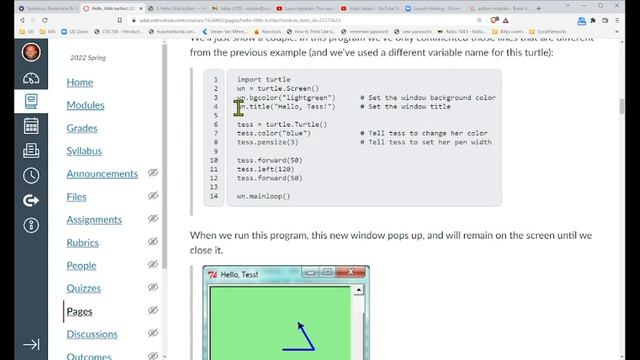
Task: Open the Modules course link
Action: [x=85, y=105]
